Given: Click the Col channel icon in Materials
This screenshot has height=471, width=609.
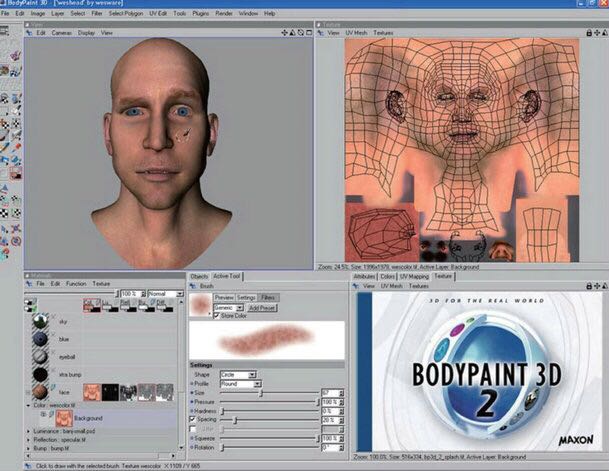Looking at the screenshot, I should pyautogui.click(x=92, y=305).
